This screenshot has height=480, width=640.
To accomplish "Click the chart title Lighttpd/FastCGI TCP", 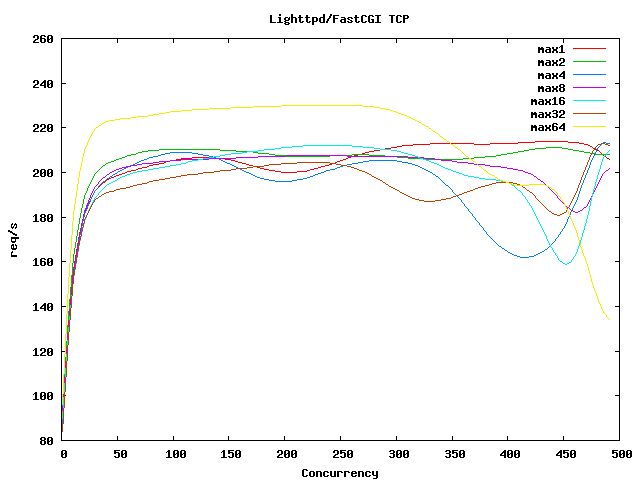I will tap(339, 19).
